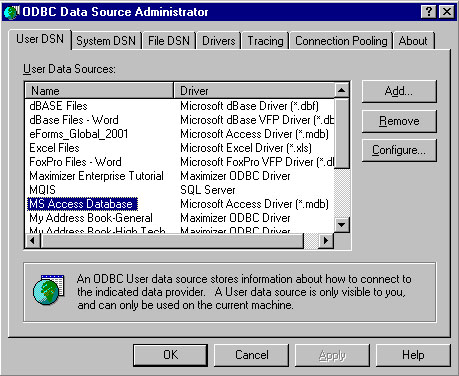Click the greyed-out Apply button
This screenshot has width=459, height=376.
tap(332, 355)
